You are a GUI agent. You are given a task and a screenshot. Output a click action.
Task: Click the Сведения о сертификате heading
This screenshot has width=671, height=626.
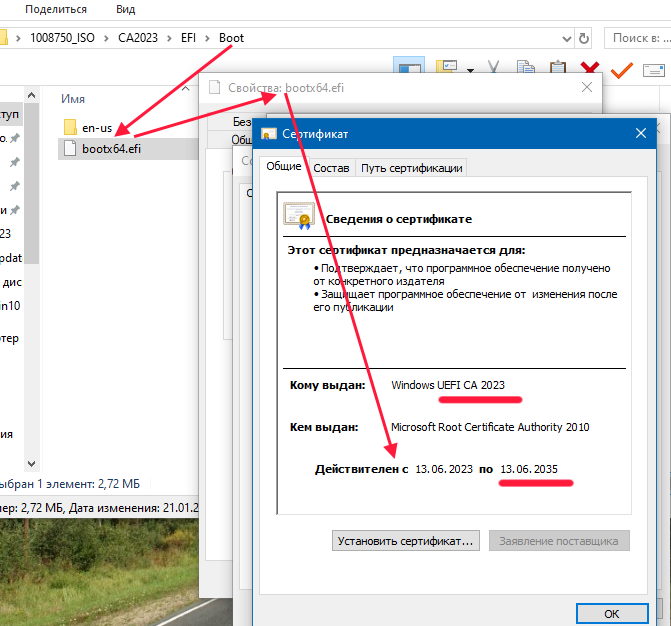[x=399, y=219]
